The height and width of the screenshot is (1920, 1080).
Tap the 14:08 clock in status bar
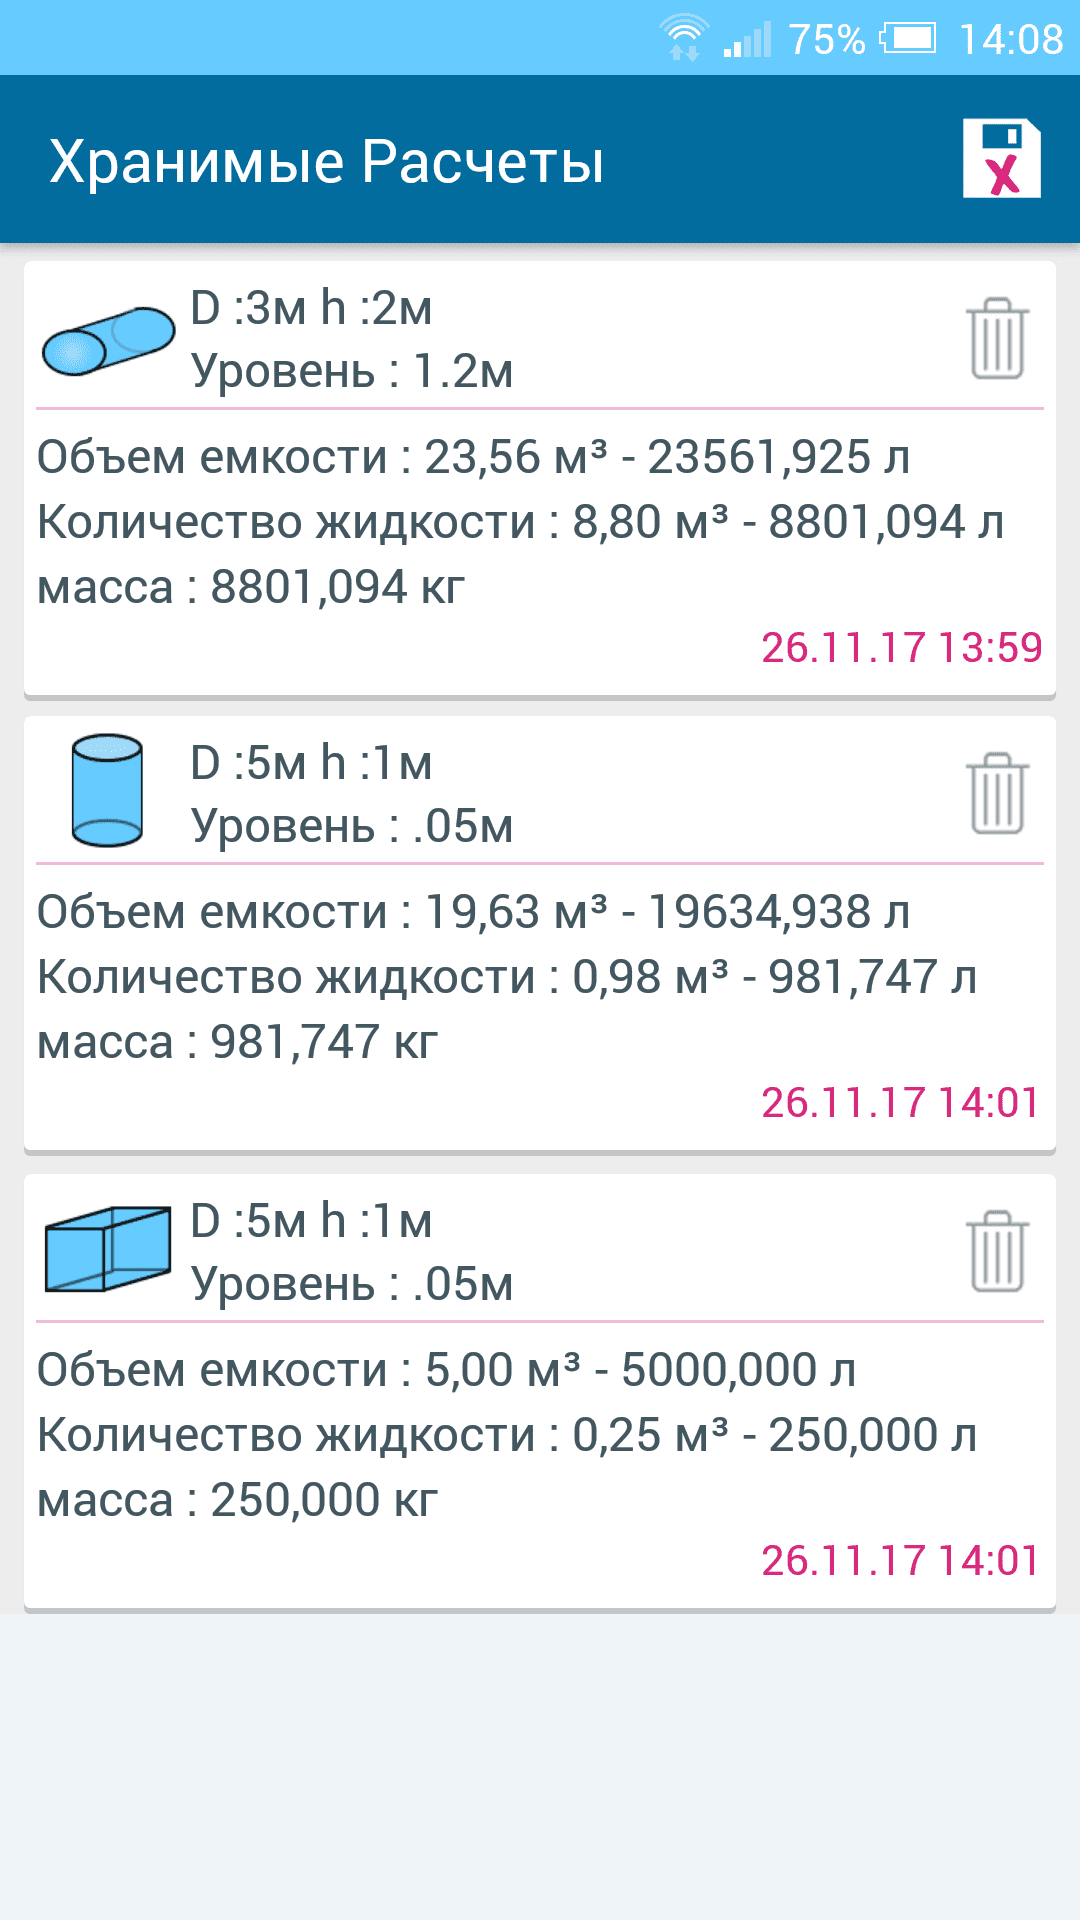pyautogui.click(x=1011, y=40)
